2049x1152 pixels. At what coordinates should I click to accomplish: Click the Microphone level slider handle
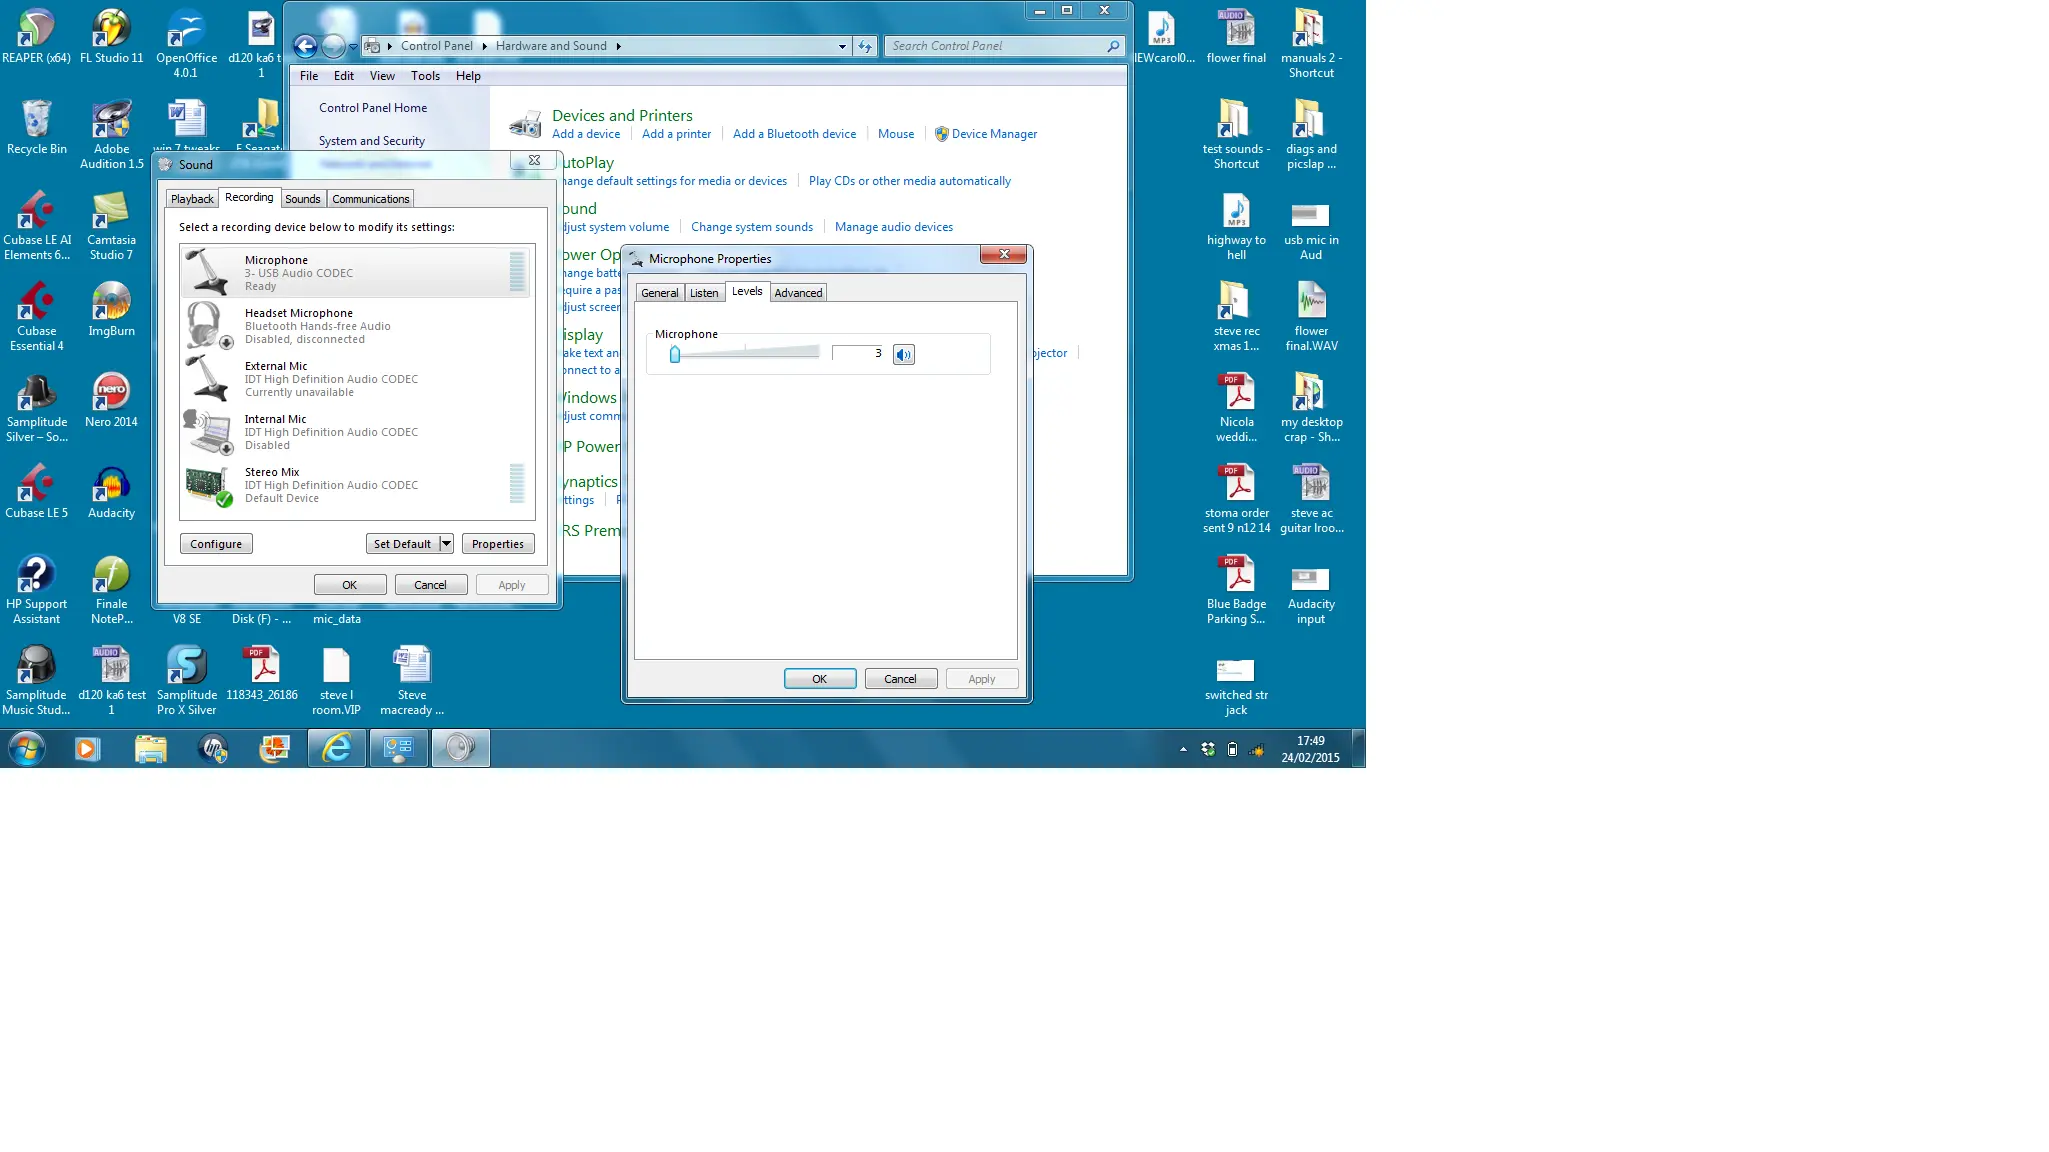[x=675, y=354]
